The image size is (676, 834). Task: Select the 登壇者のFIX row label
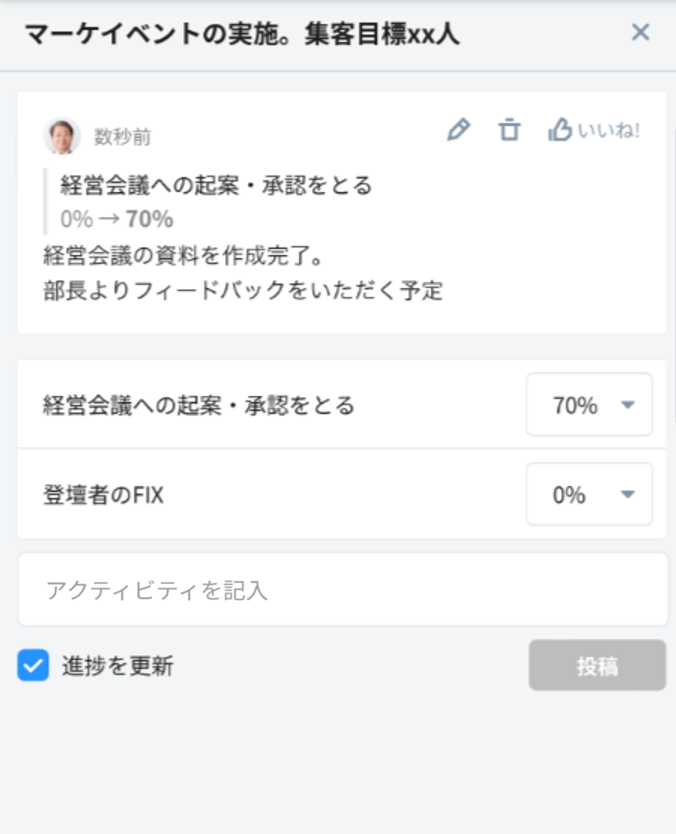pyautogui.click(x=103, y=494)
